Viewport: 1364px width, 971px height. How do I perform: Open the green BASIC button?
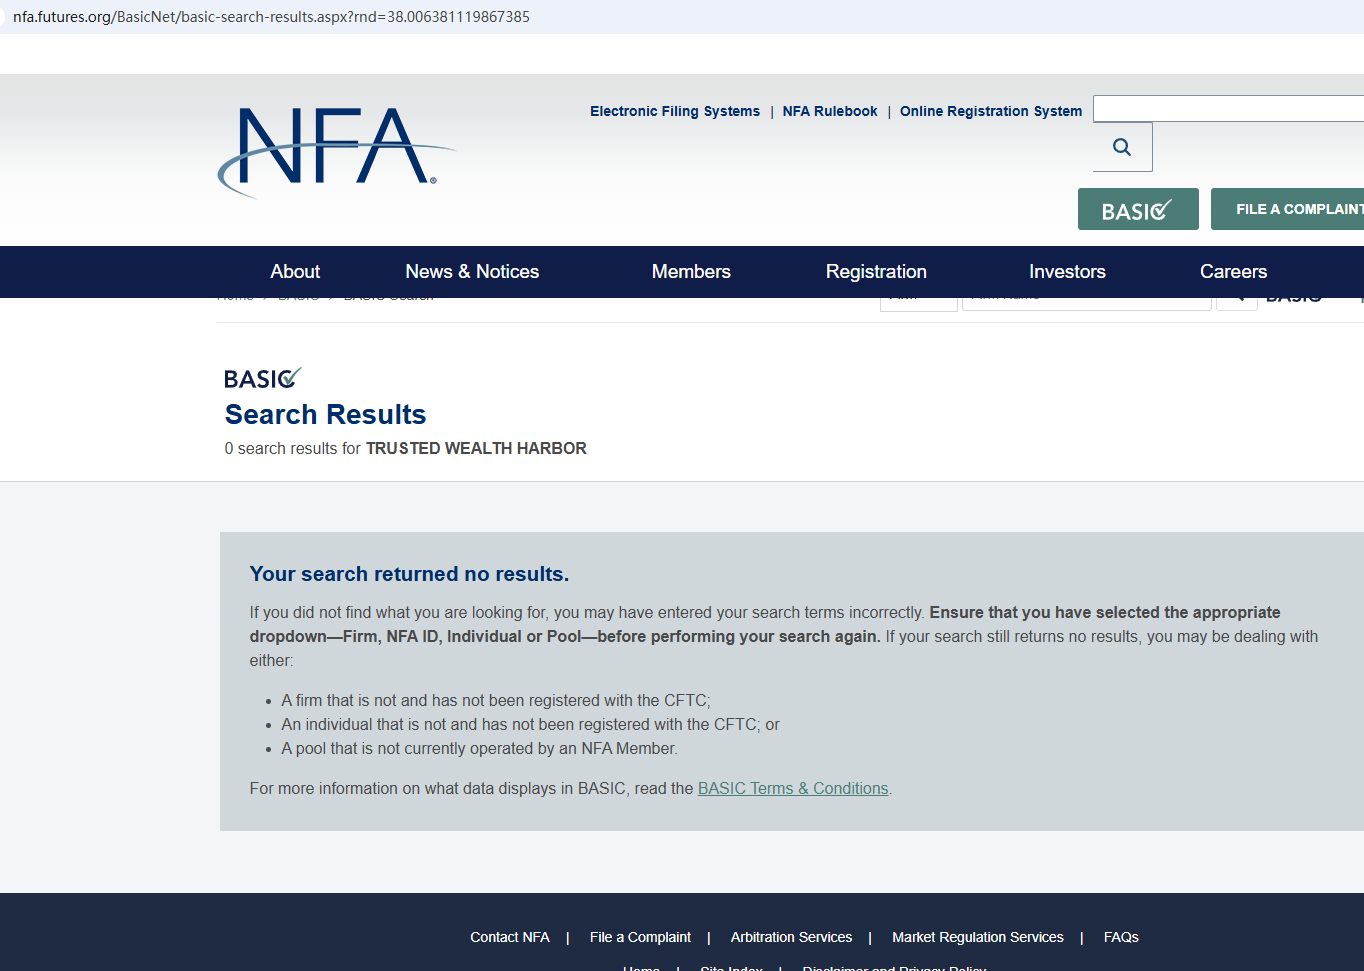1138,209
